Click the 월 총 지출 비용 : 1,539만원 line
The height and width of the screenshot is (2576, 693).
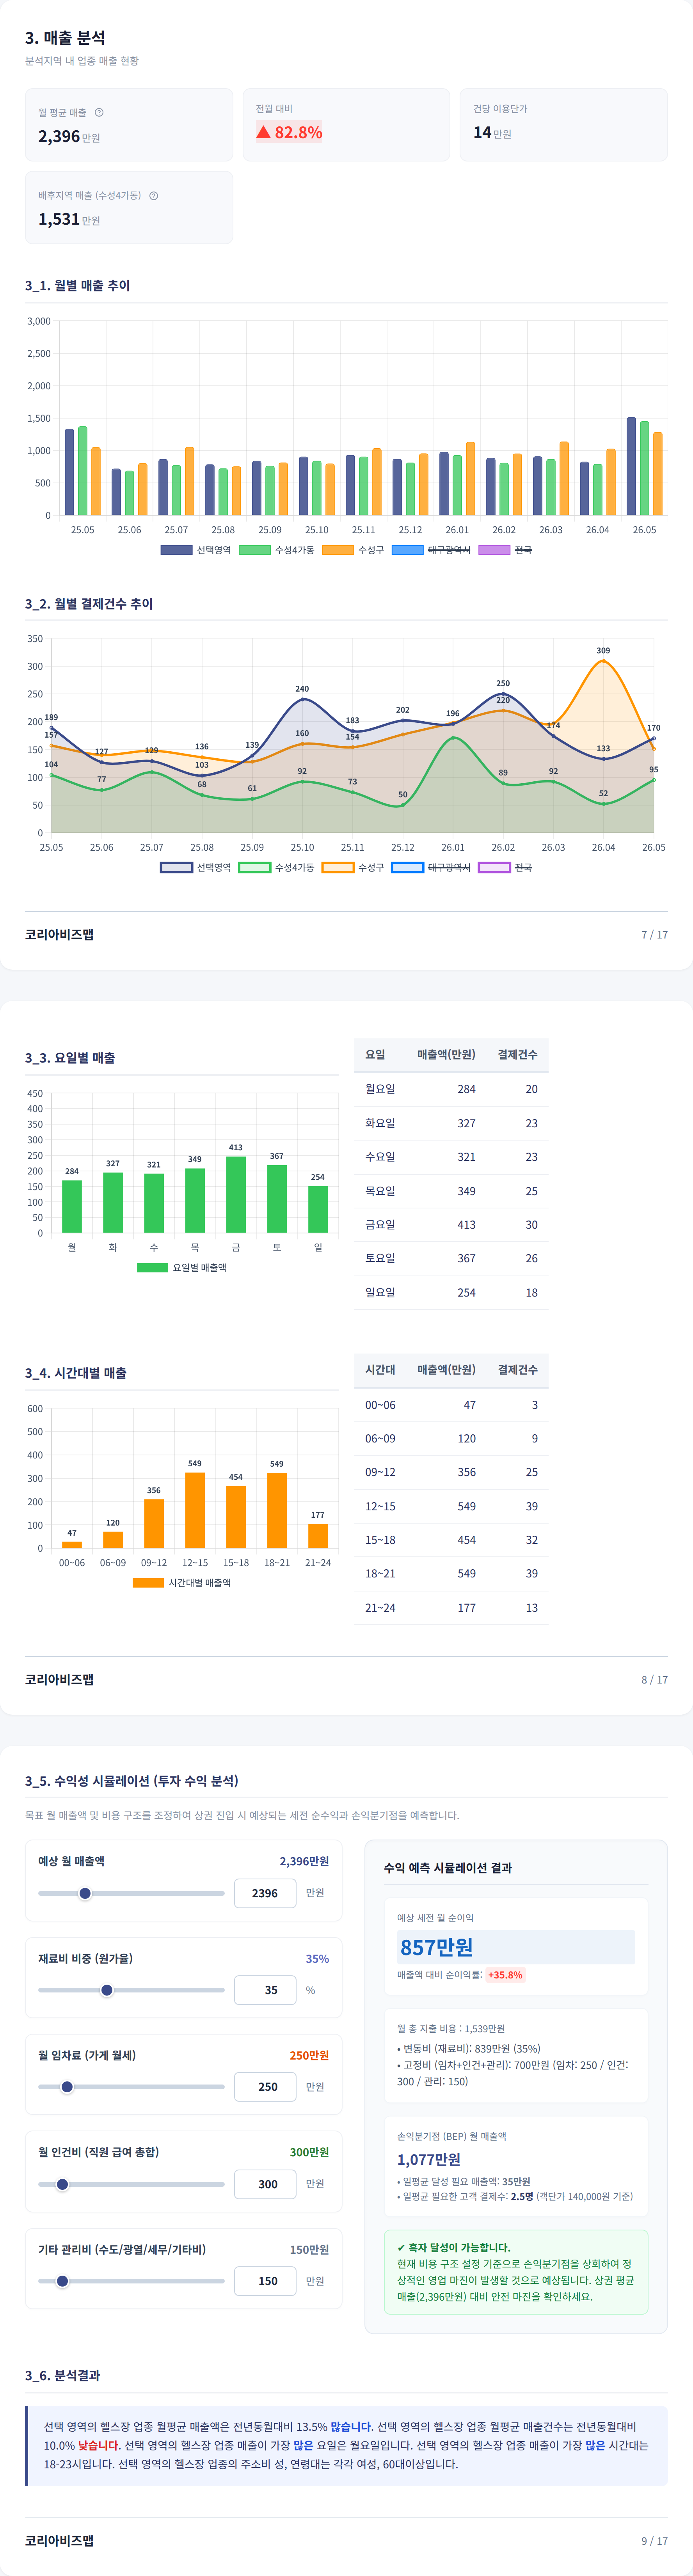(451, 2029)
